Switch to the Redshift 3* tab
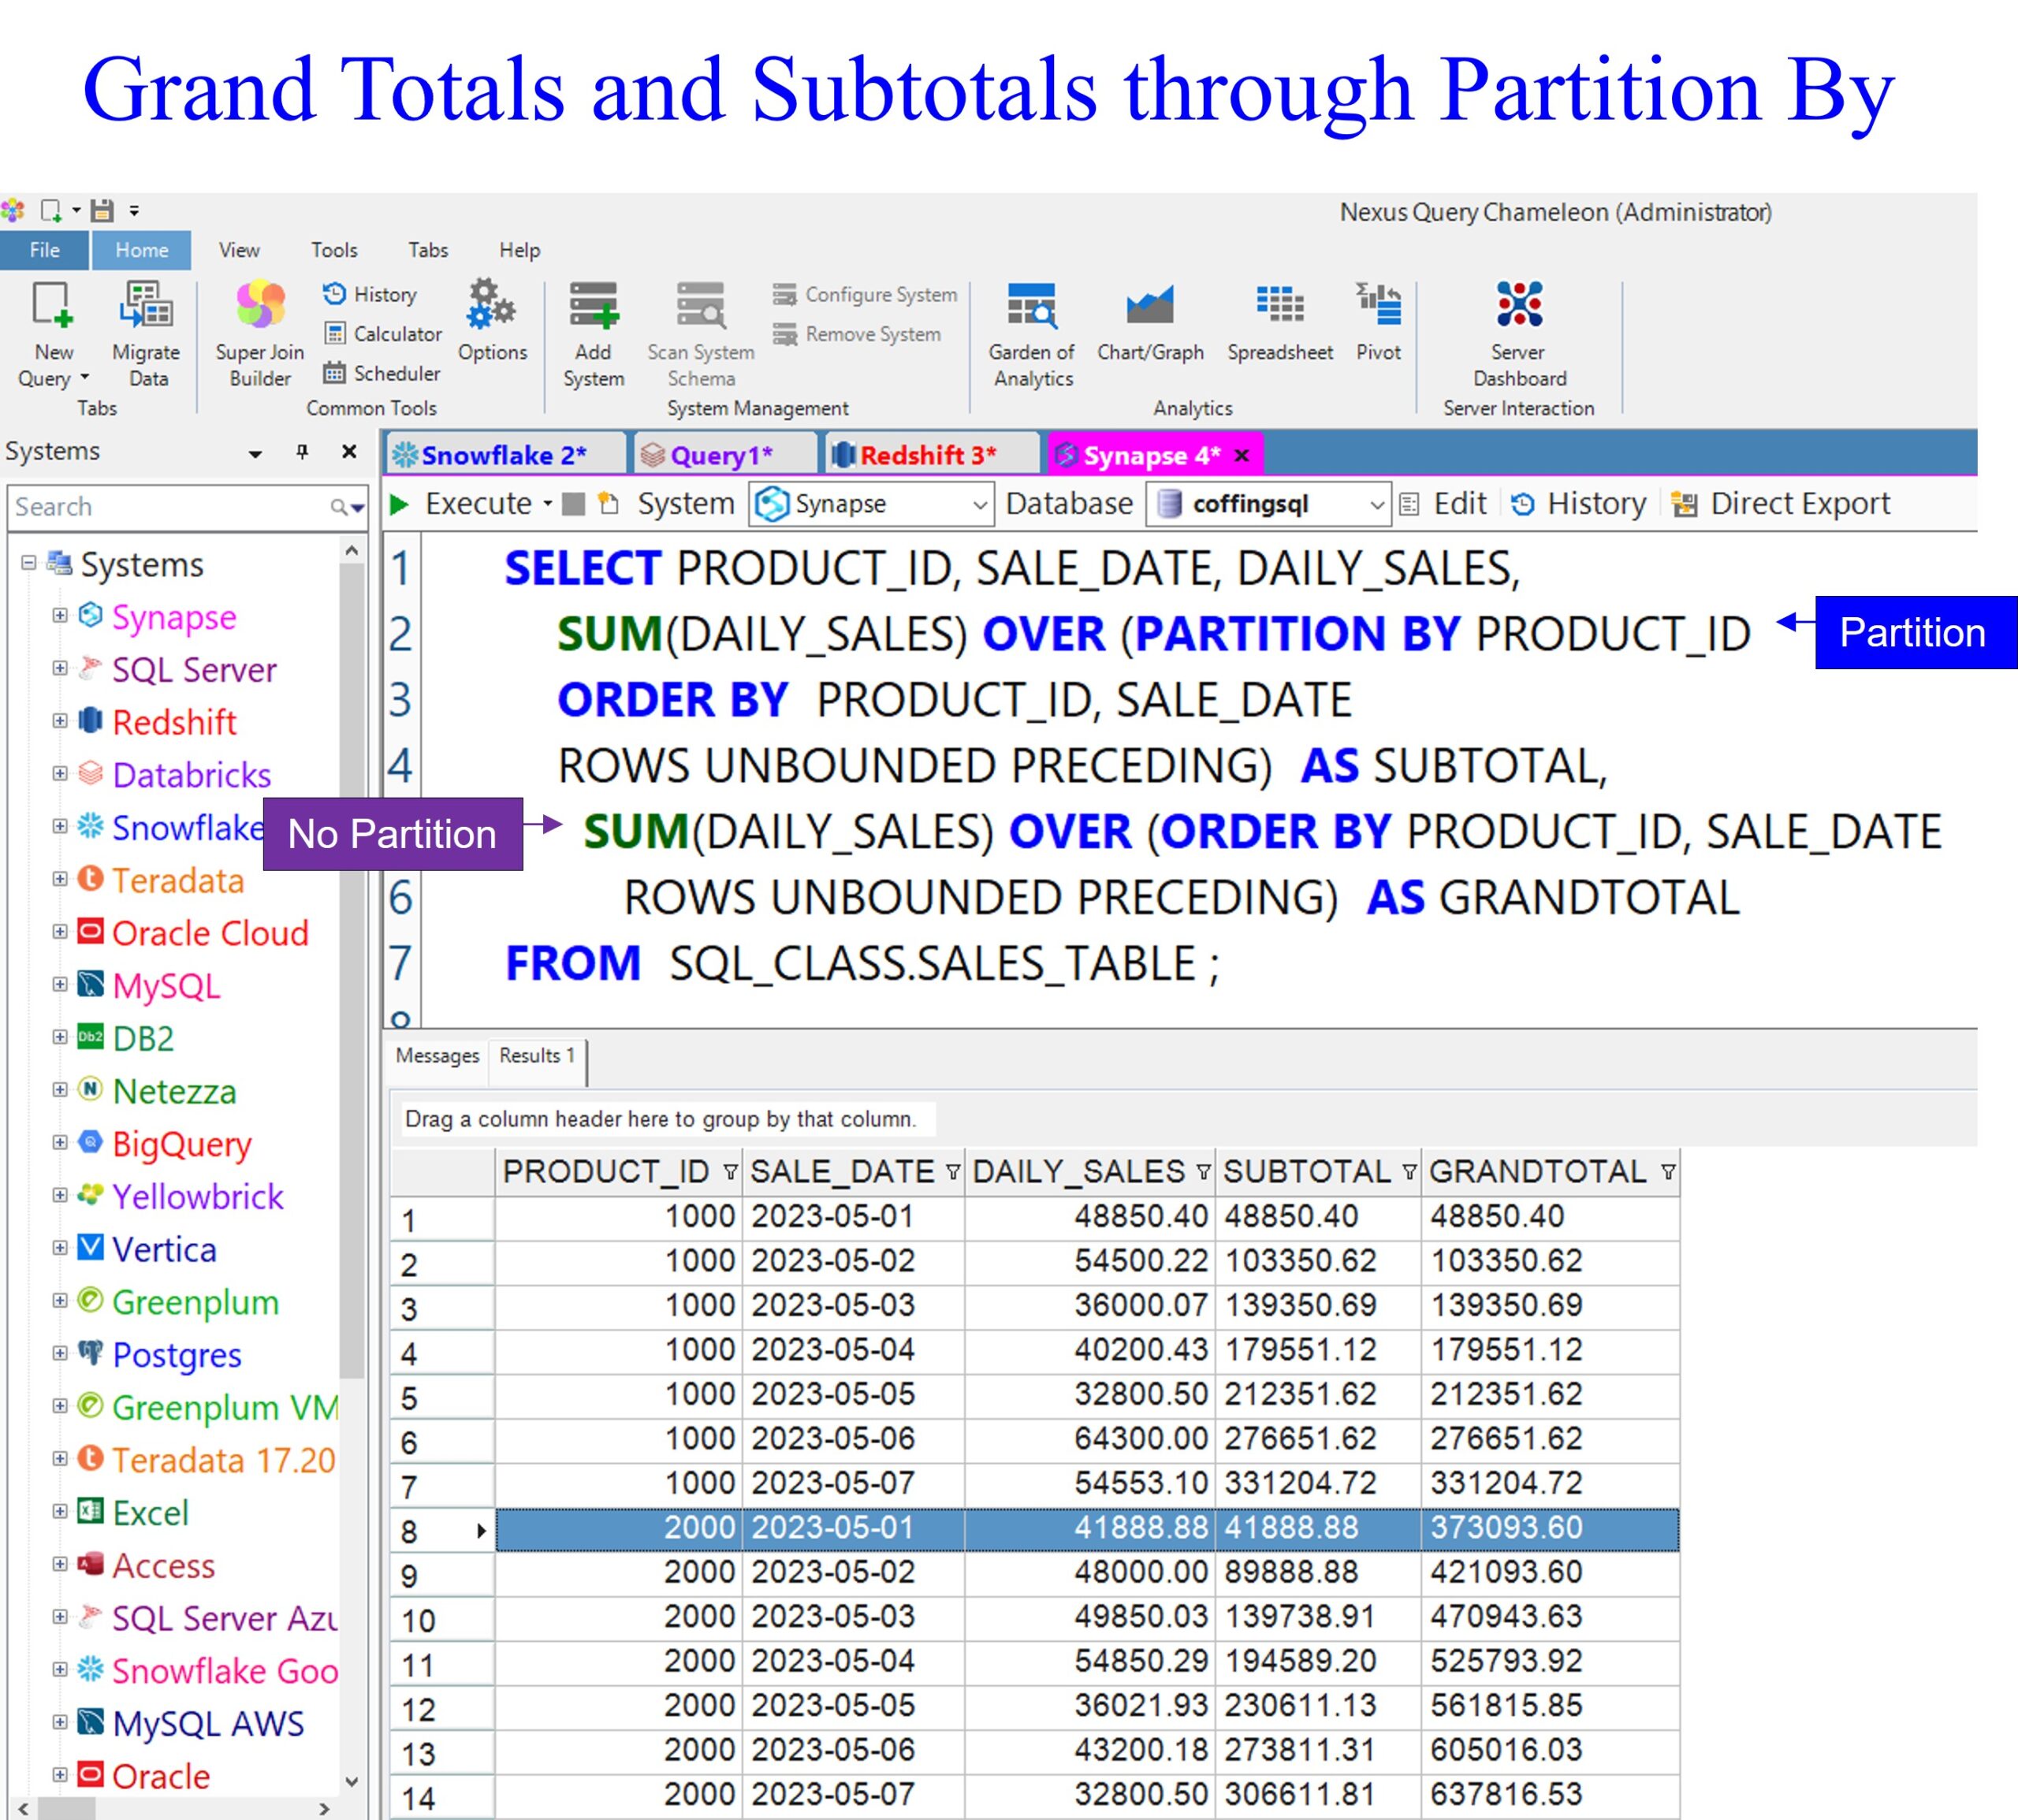Image resolution: width=2018 pixels, height=1820 pixels. pos(926,456)
